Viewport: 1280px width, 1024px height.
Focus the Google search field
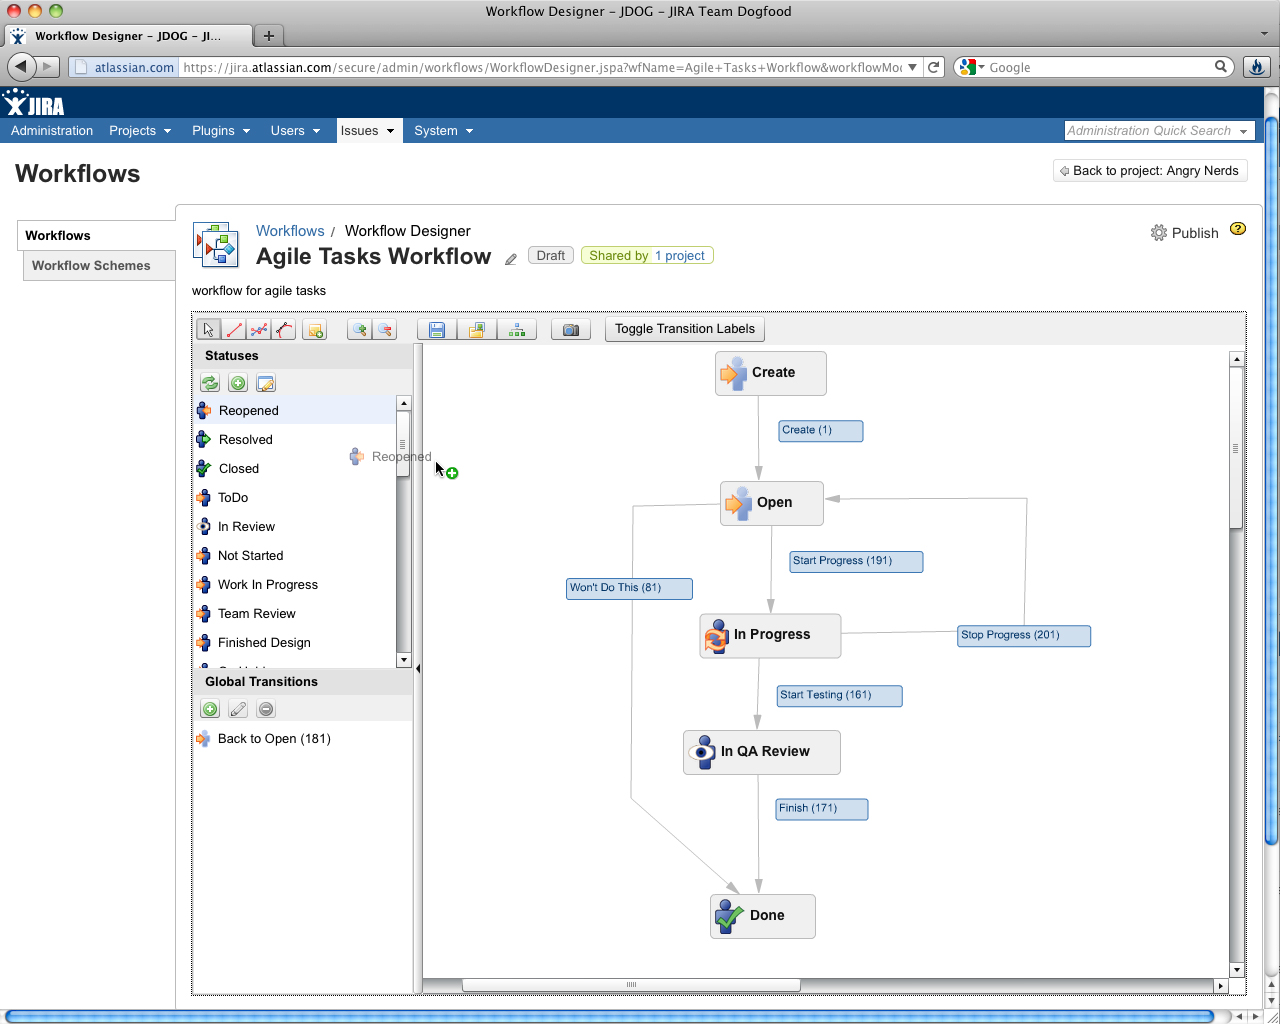[1100, 67]
